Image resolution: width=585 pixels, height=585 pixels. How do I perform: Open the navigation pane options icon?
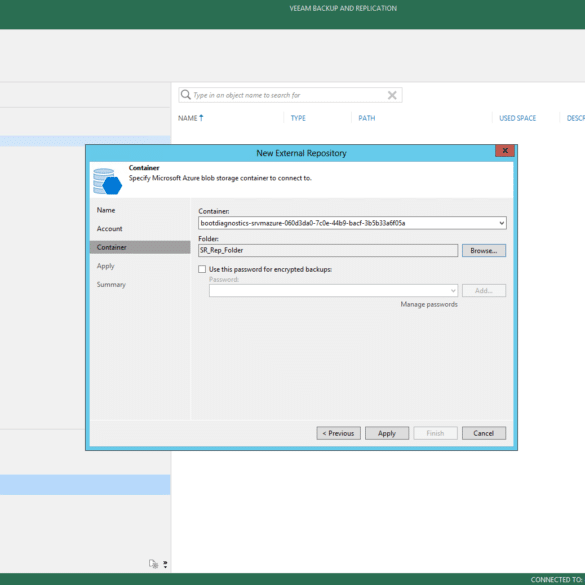click(153, 564)
